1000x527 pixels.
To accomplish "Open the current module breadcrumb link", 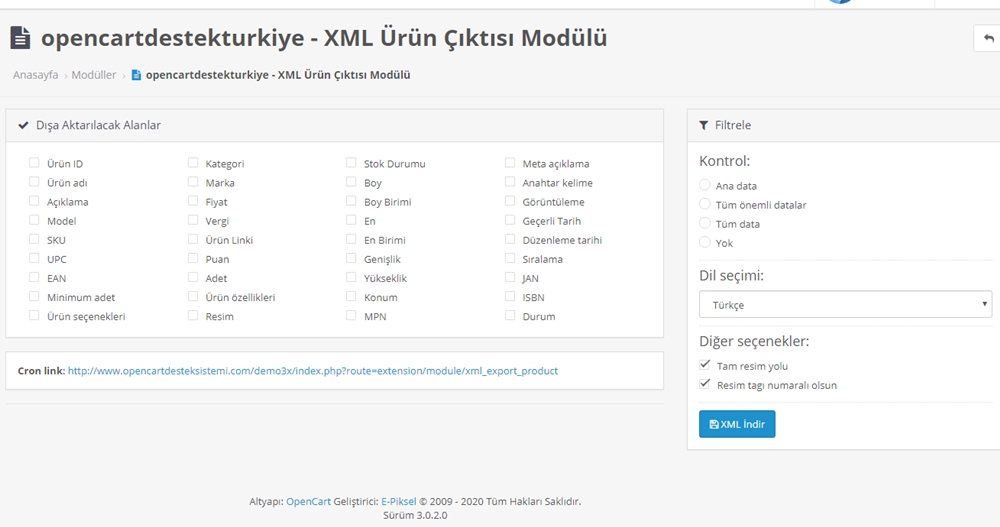I will tap(278, 75).
